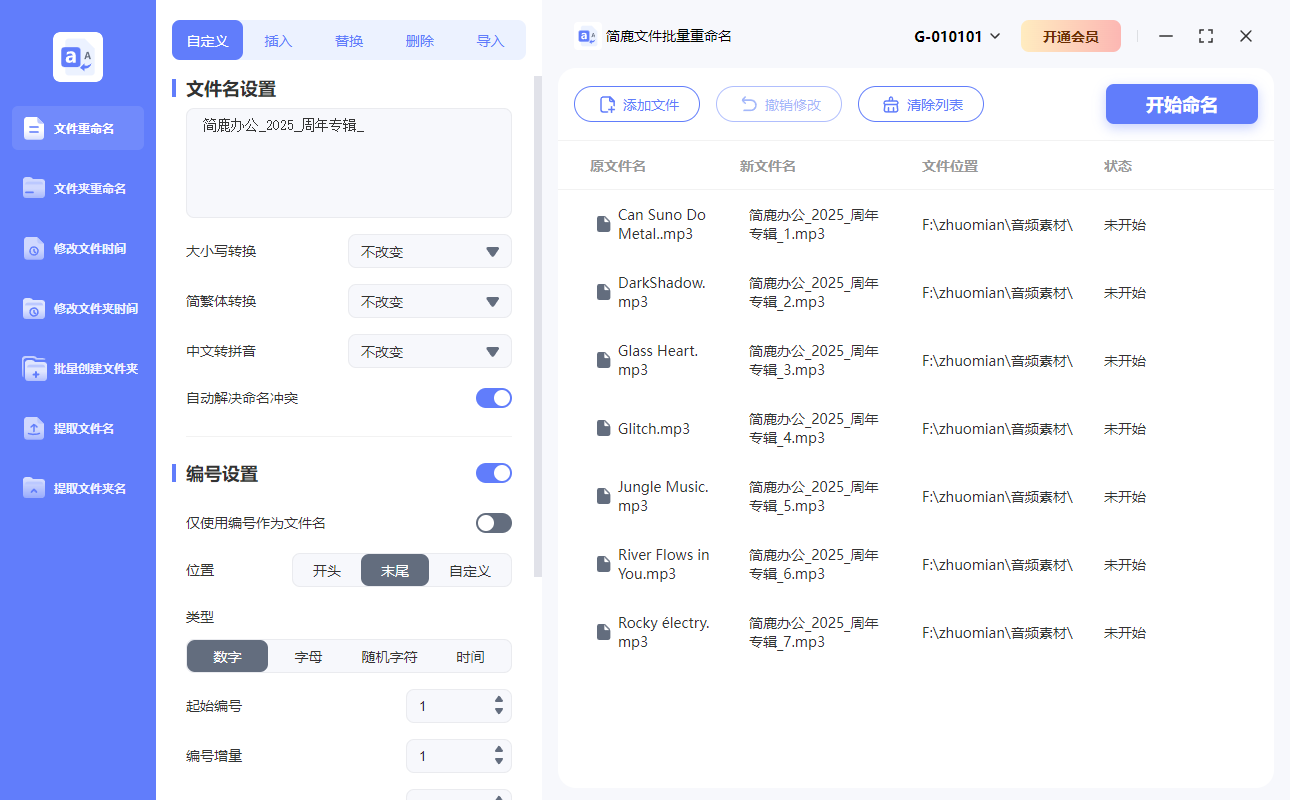
Task: Select 修改文件时间 from the sidebar
Action: point(77,248)
